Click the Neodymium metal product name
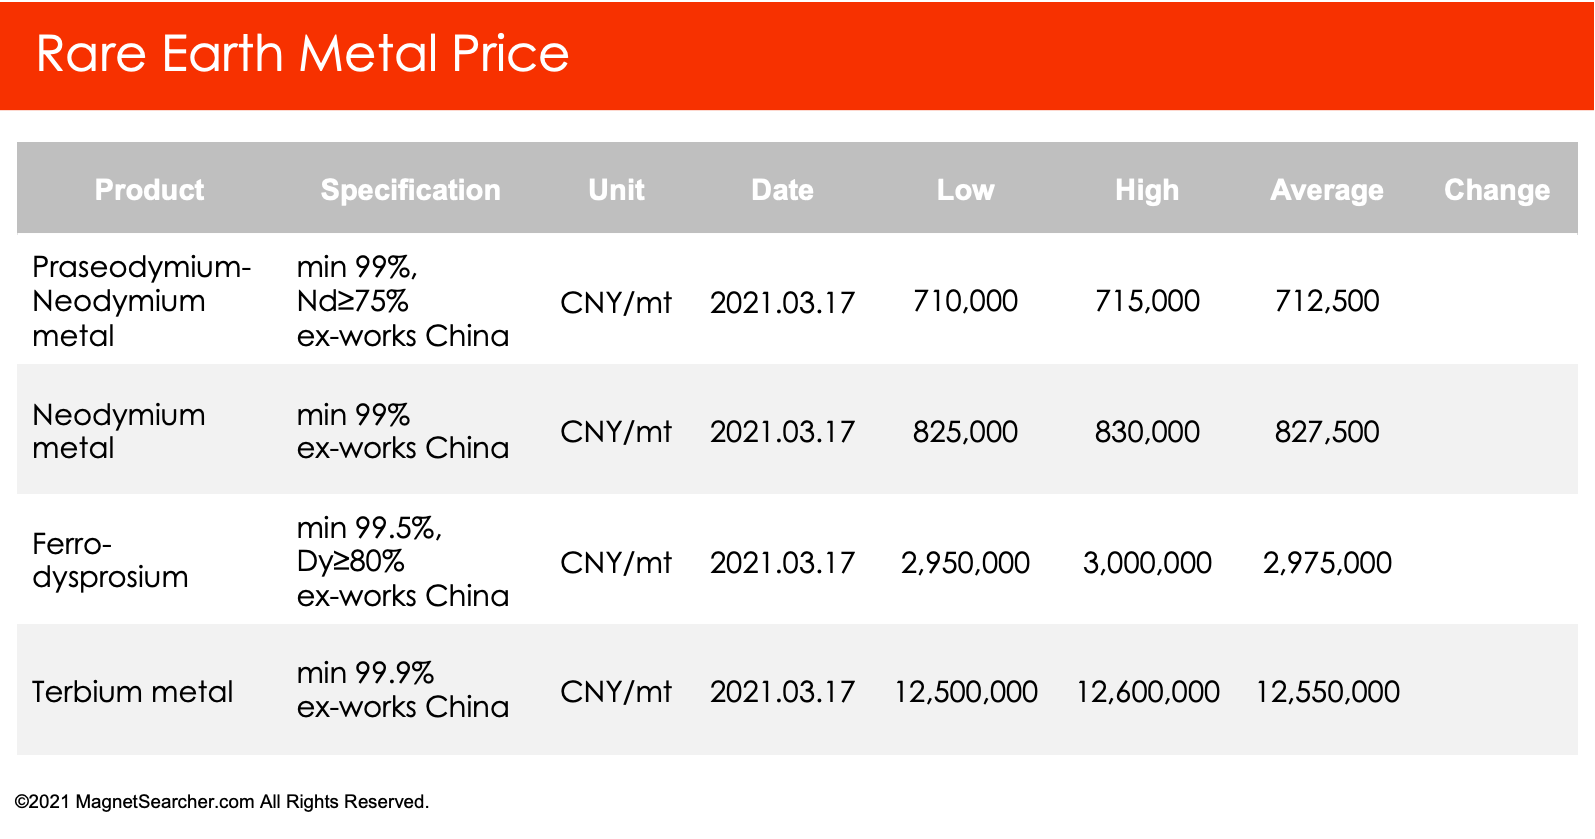The image size is (1595, 839). click(119, 431)
